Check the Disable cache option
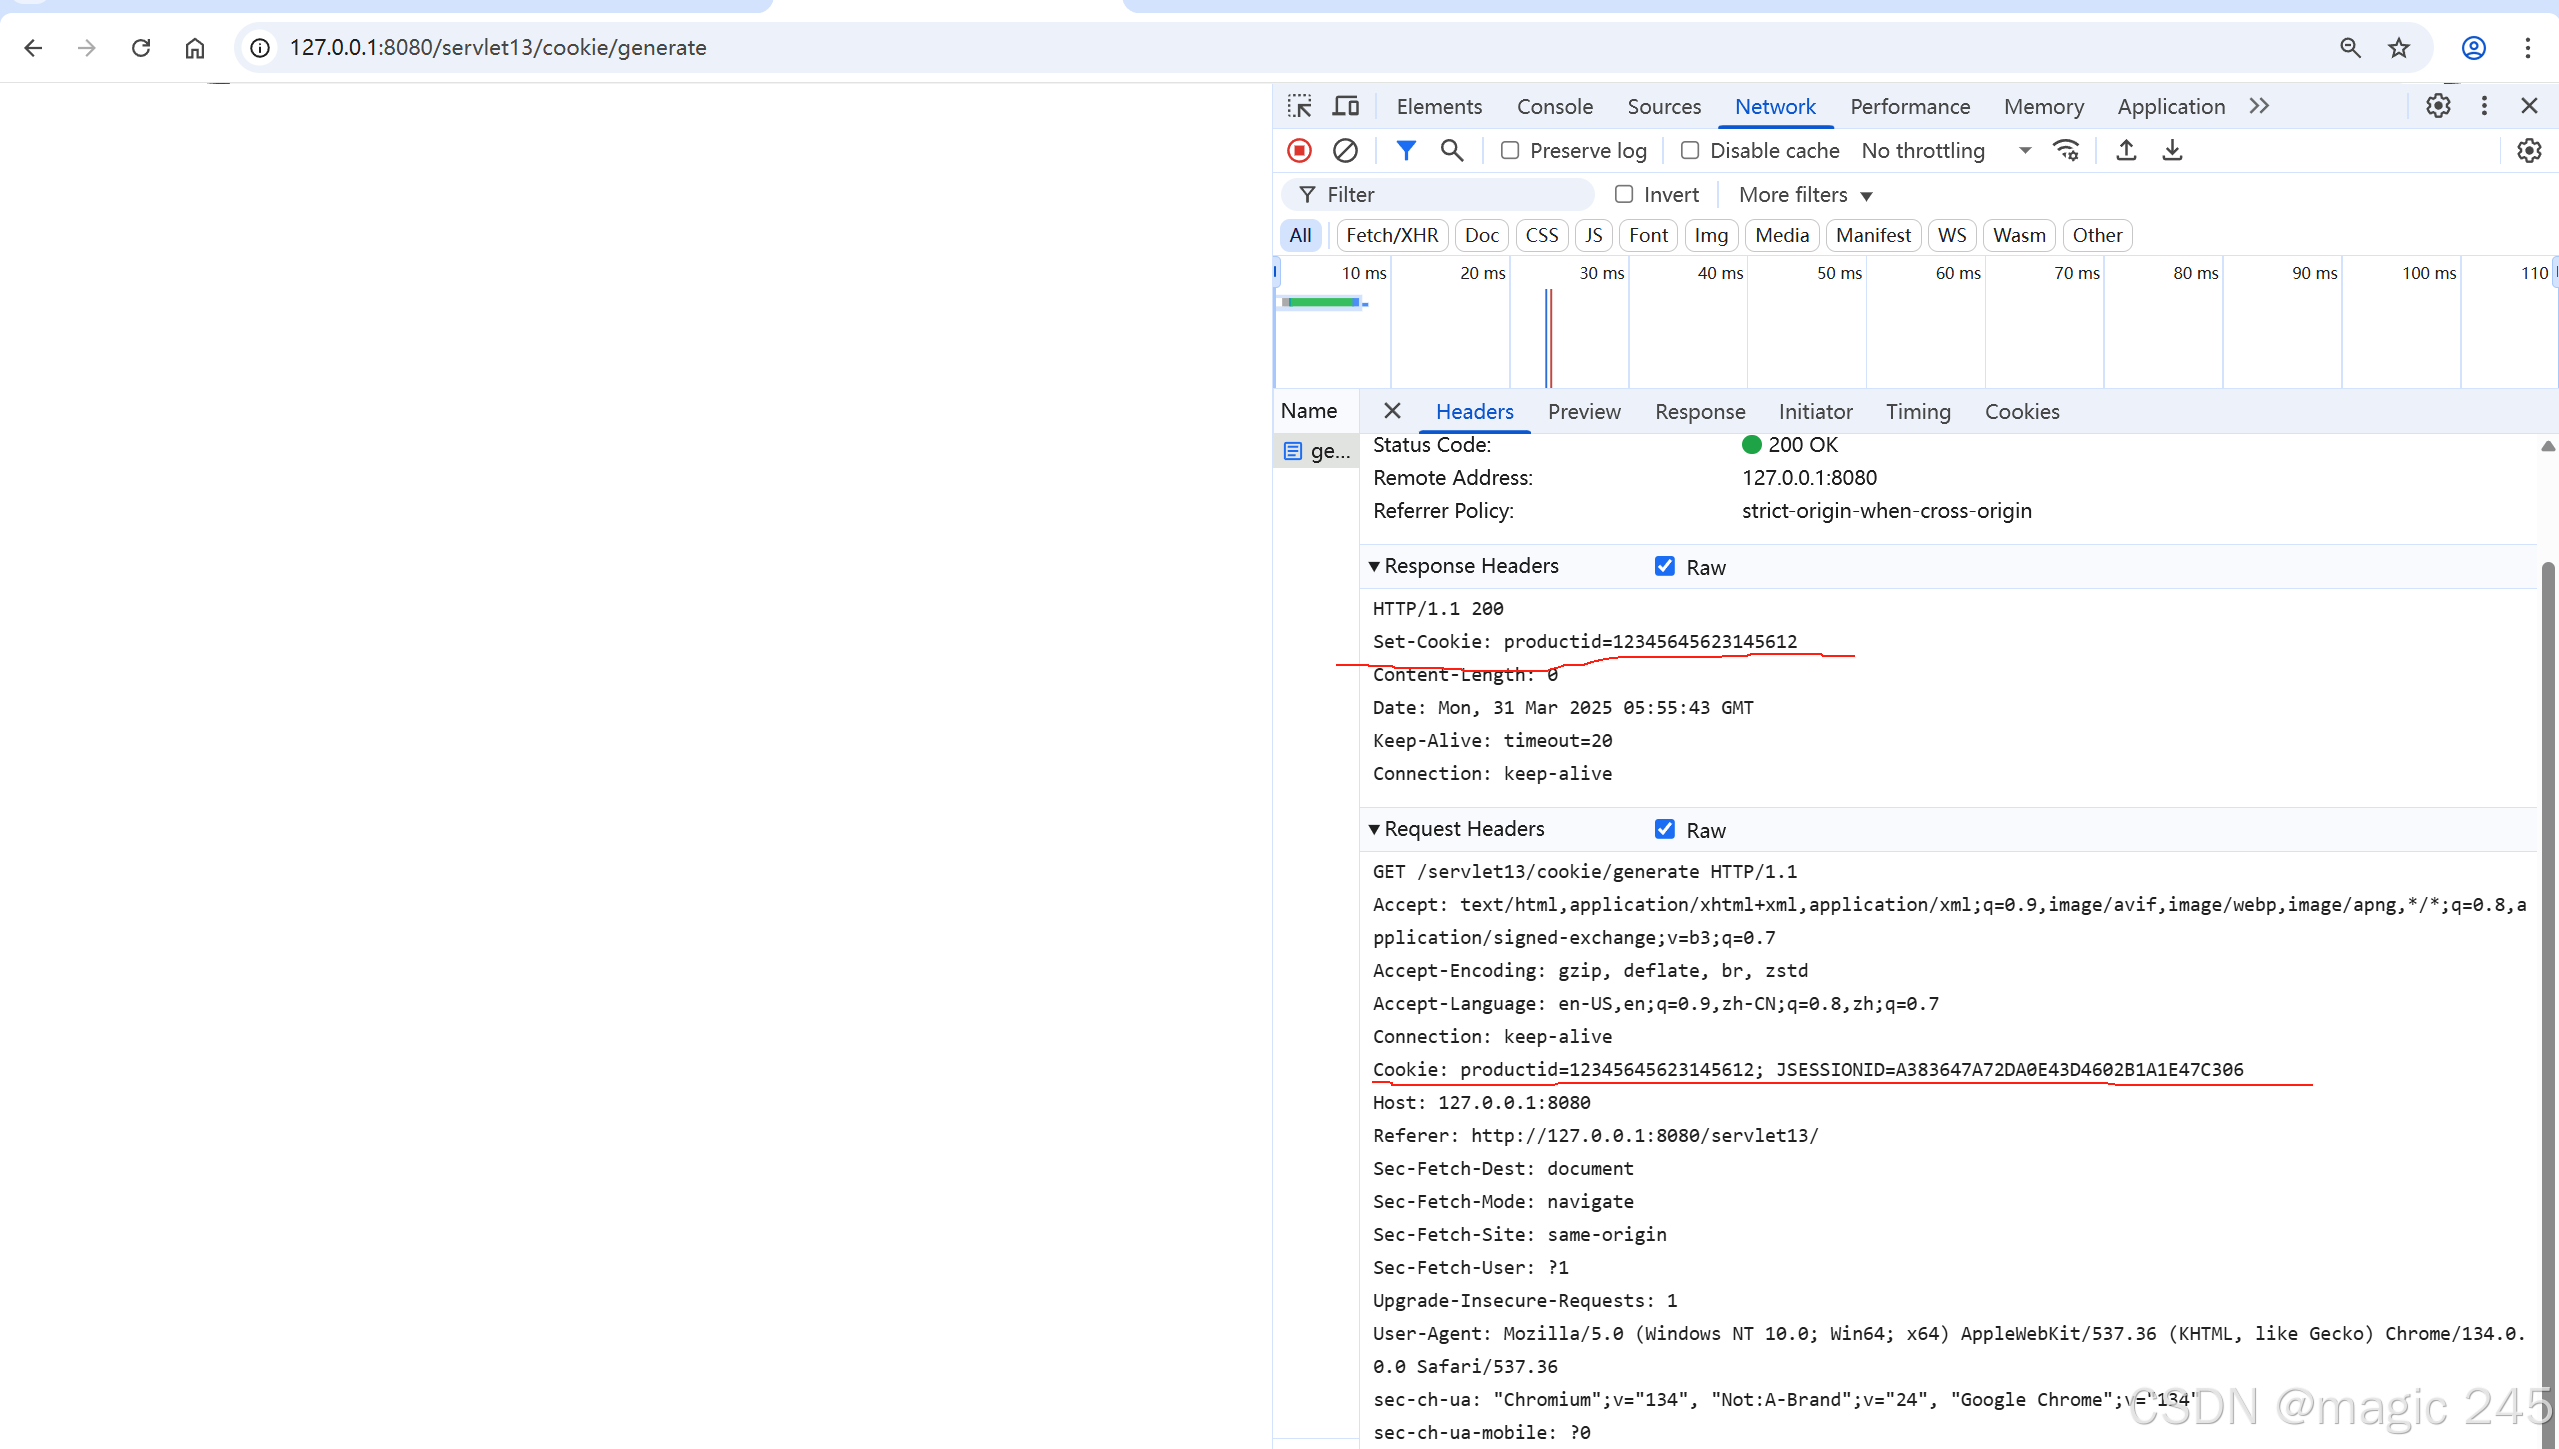The width and height of the screenshot is (2559, 1449). (1690, 151)
